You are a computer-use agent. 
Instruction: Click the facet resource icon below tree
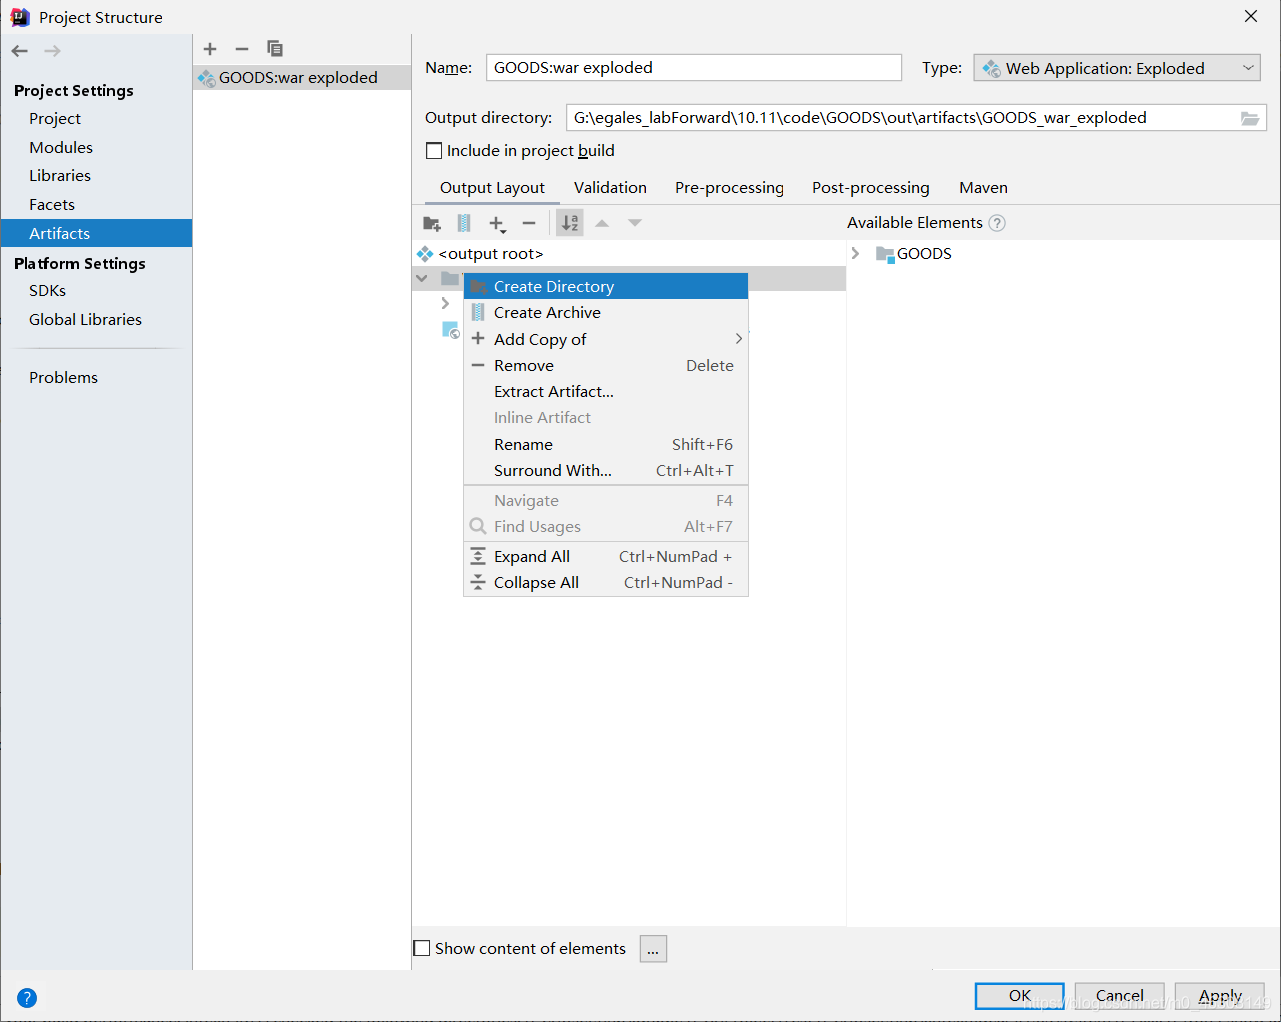click(x=451, y=330)
